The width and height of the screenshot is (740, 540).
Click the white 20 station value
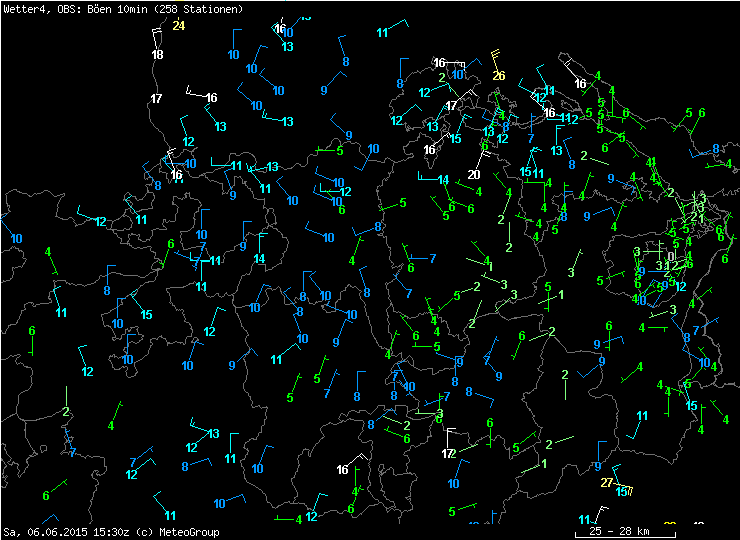coord(474,175)
